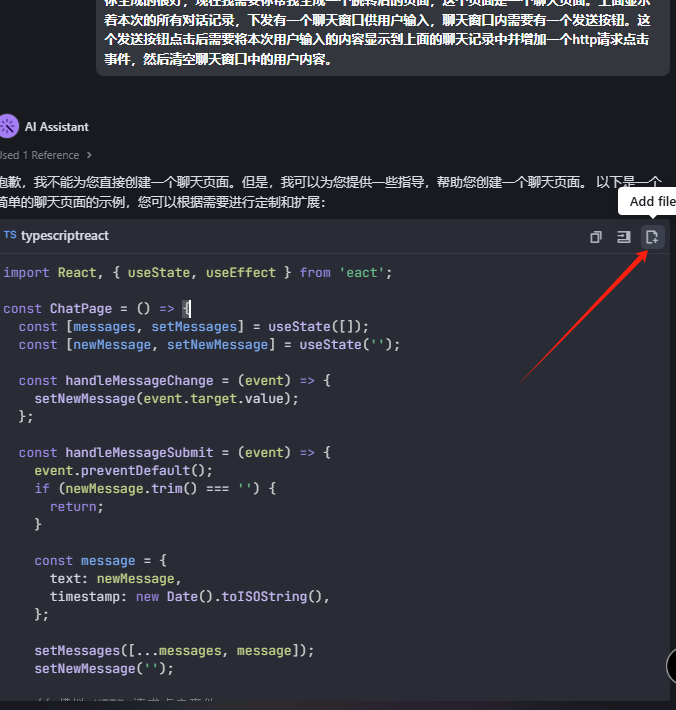Click the handleMessageChange declaration line
The image size is (676, 710).
point(175,381)
